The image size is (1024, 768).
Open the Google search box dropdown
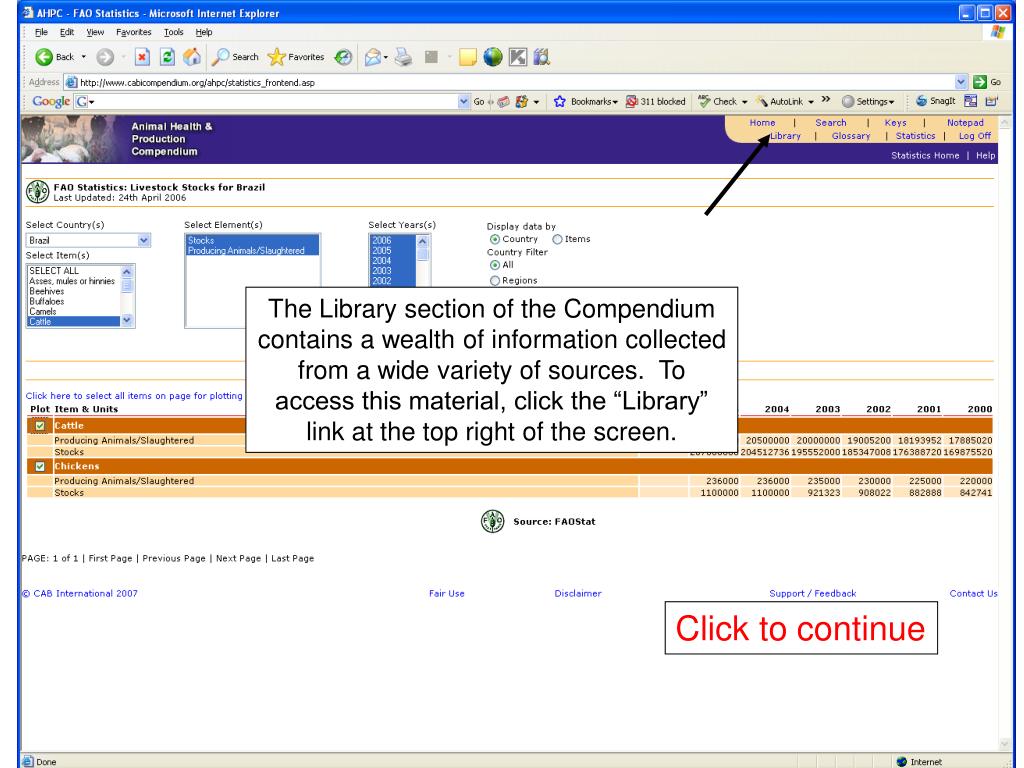point(463,101)
